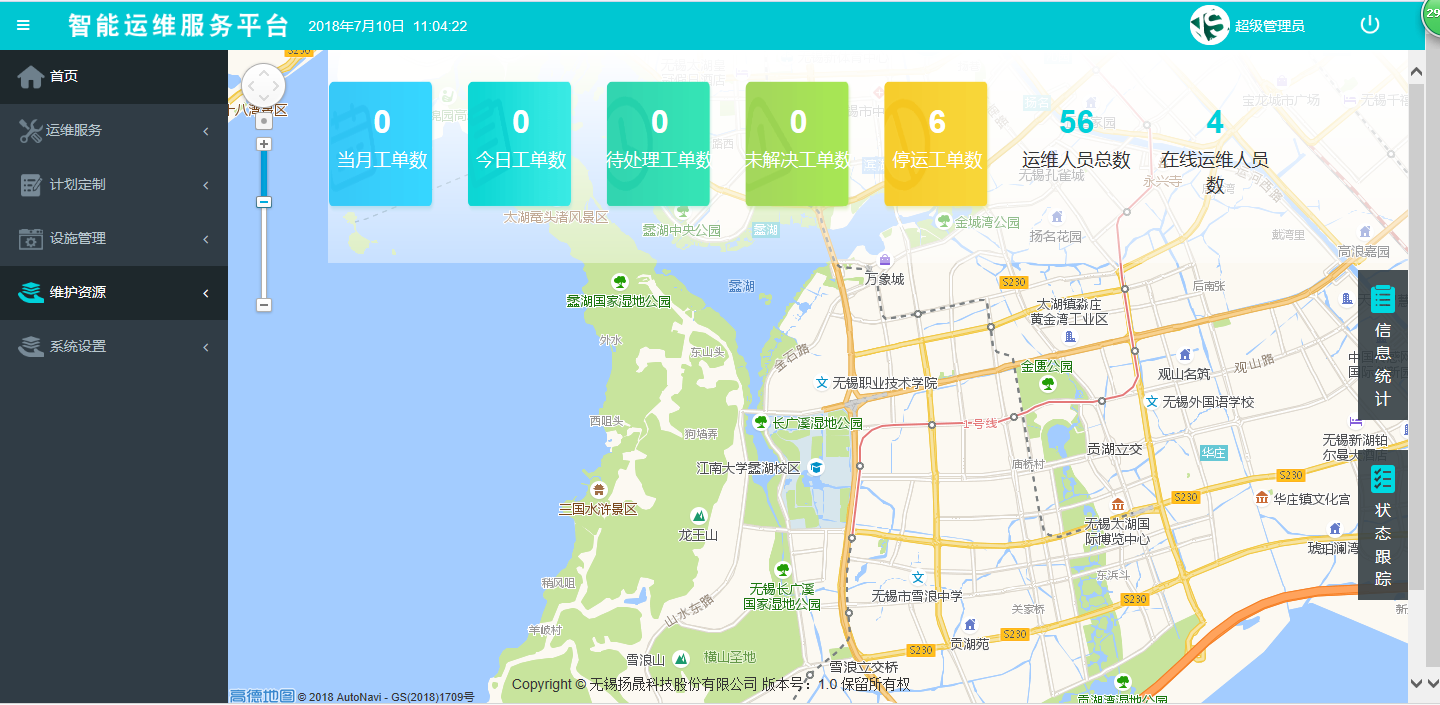The height and width of the screenshot is (705, 1440).
Task: Click 蠡湖国家湿地公园 map label
Action: click(619, 300)
